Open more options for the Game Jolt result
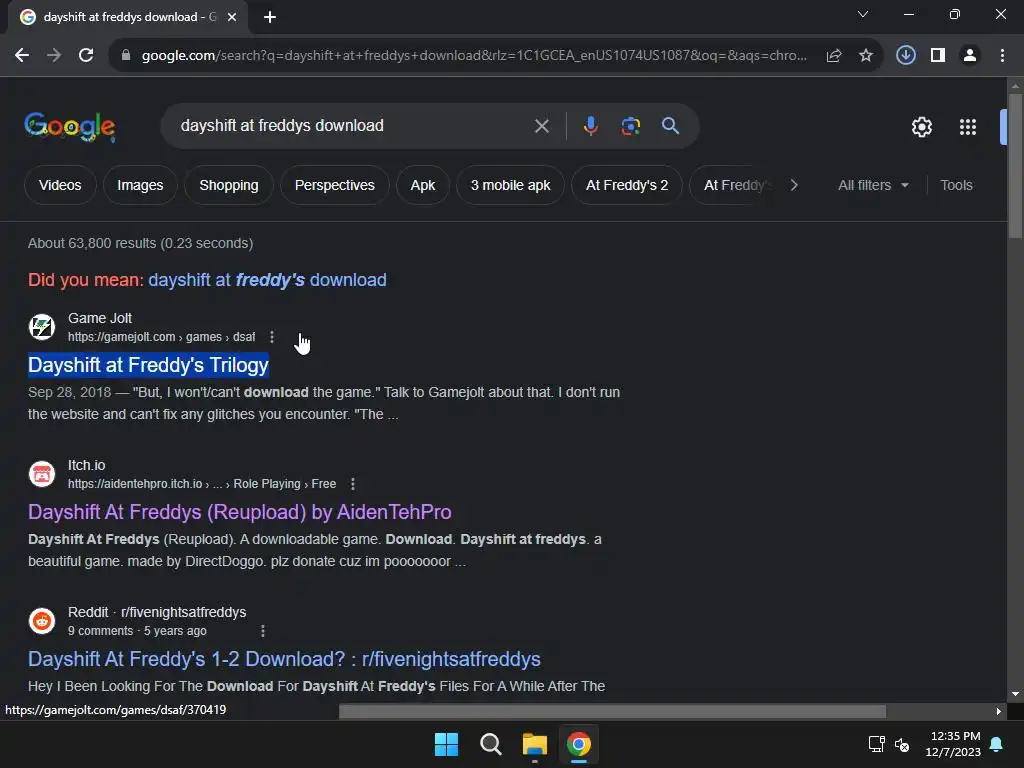The image size is (1024, 768). click(272, 337)
